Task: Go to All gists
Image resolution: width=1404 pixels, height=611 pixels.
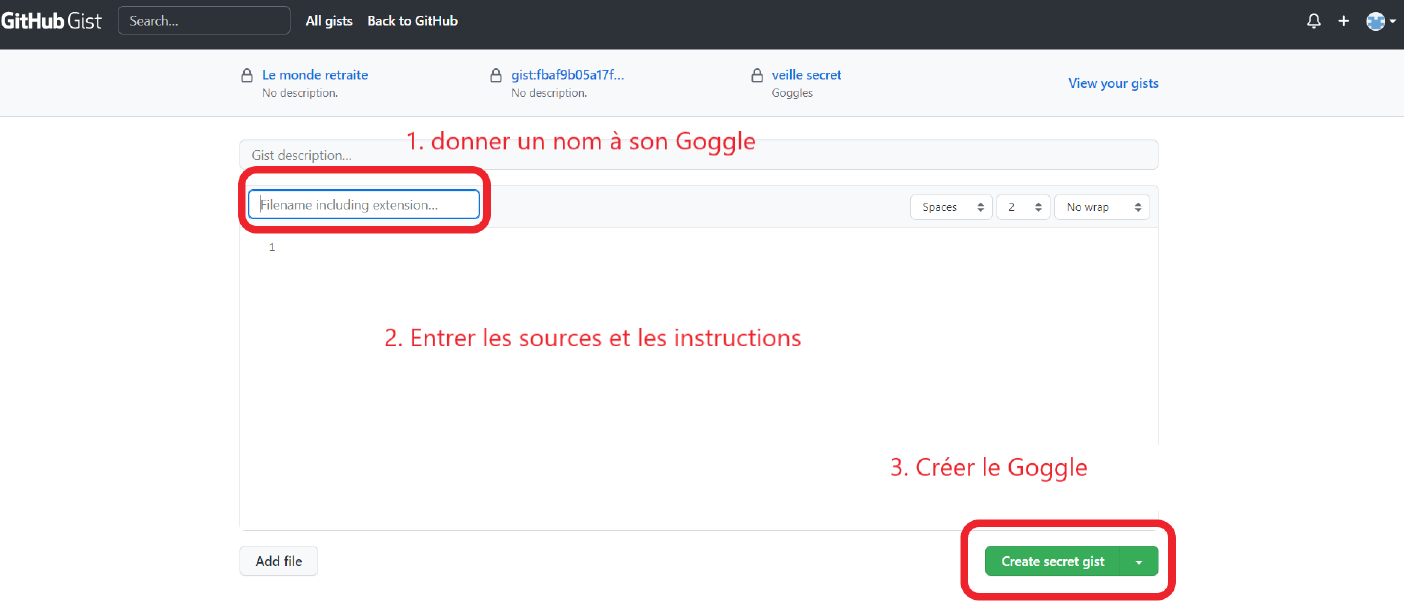Action: click(x=329, y=21)
